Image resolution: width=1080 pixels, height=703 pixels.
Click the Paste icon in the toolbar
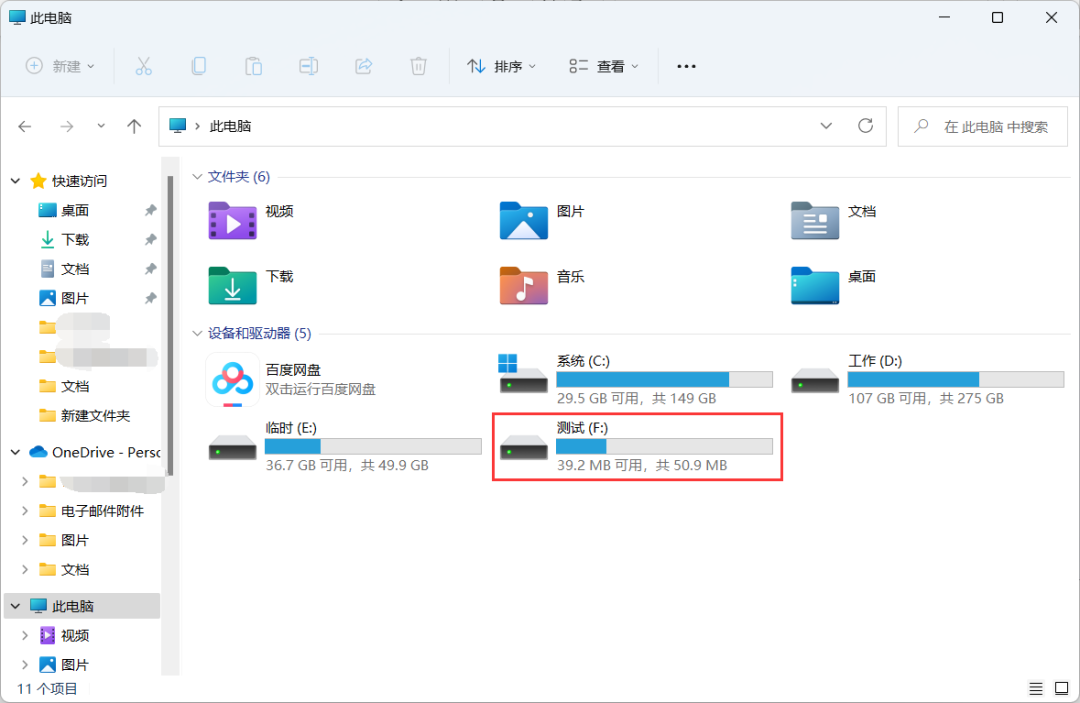[253, 66]
